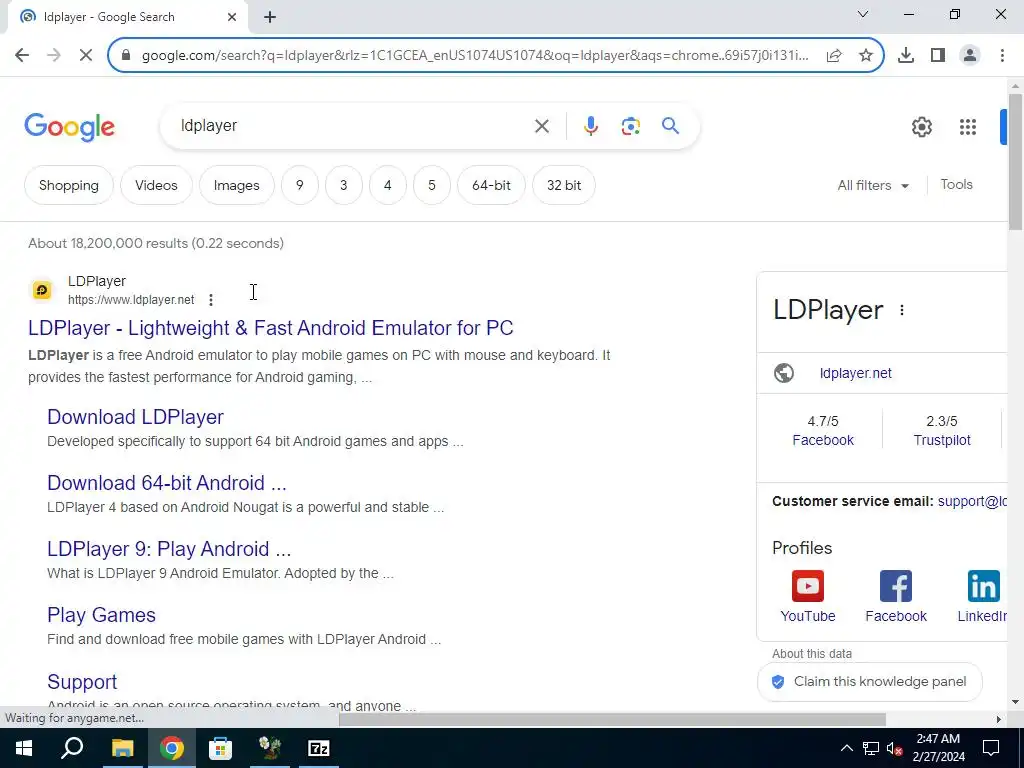The height and width of the screenshot is (768, 1024).
Task: Open network status tray icon
Action: click(x=871, y=748)
